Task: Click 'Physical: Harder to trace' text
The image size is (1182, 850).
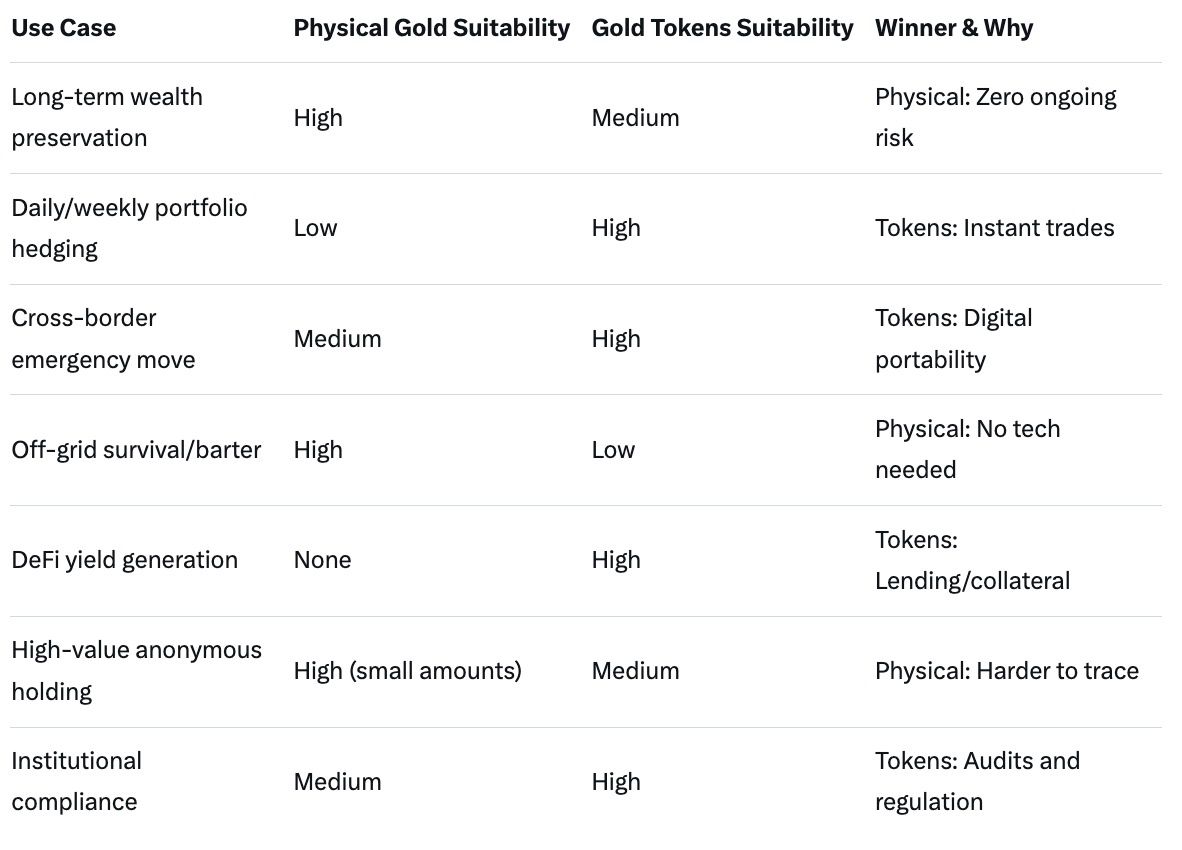Action: point(1006,671)
